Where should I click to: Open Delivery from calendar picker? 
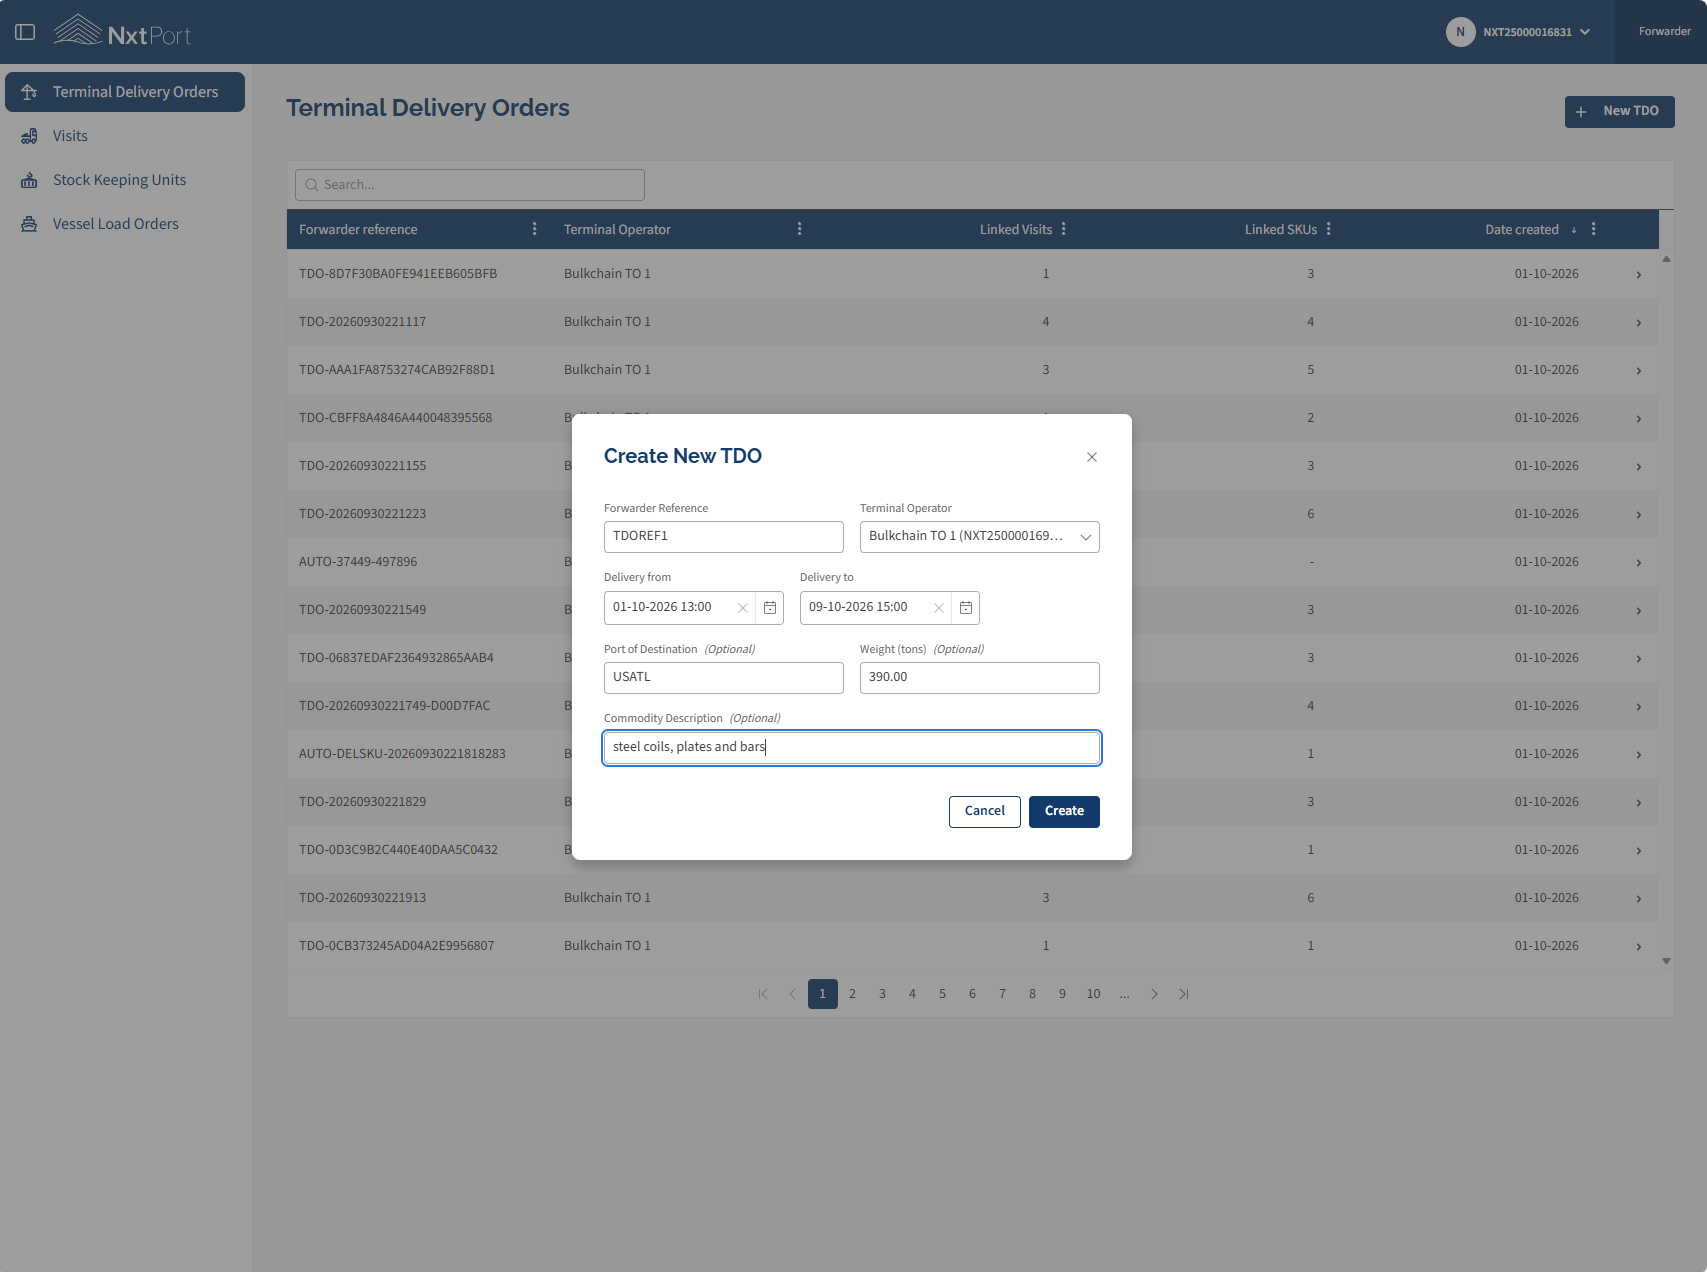click(x=770, y=608)
